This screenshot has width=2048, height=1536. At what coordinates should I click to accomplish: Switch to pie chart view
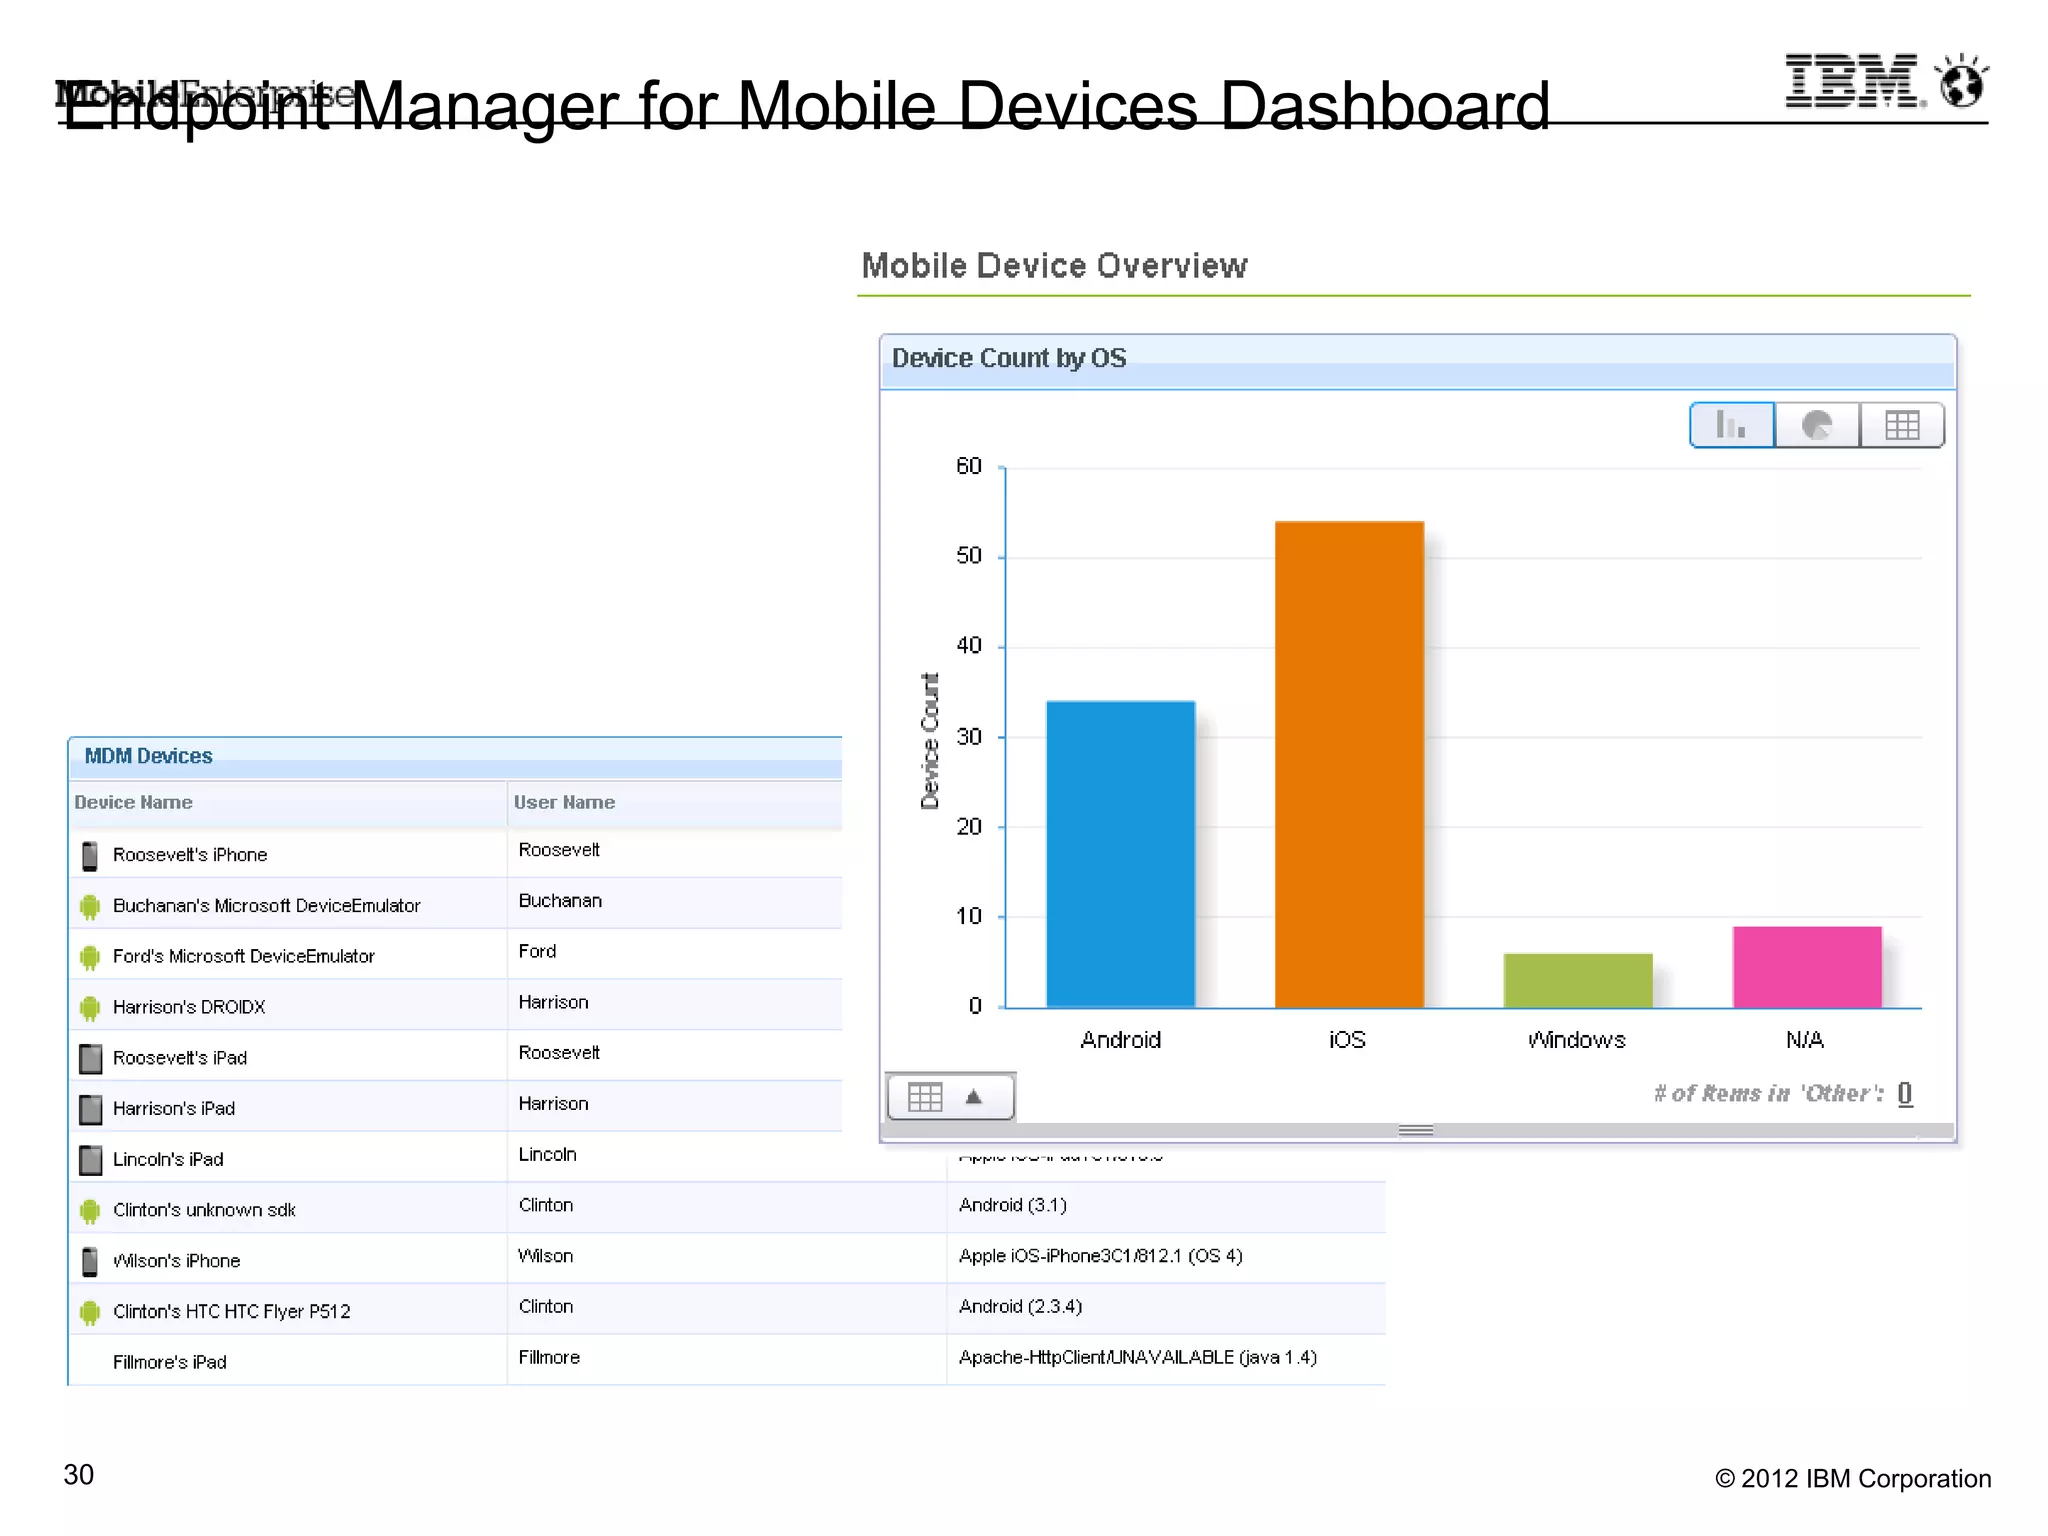pos(1817,425)
